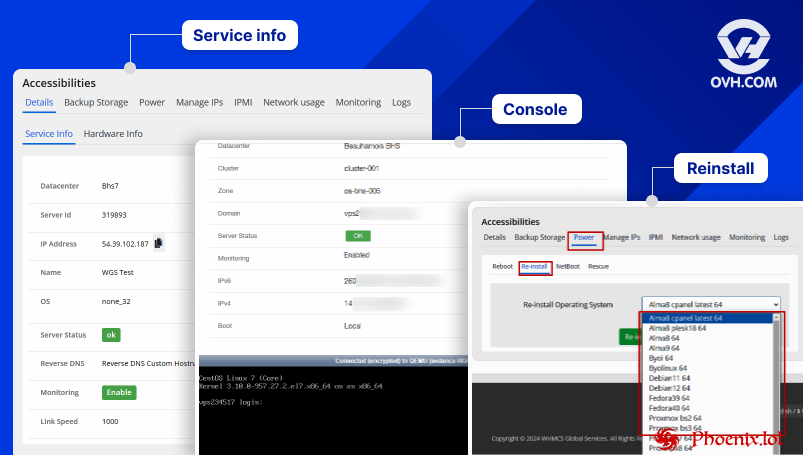Click the Copyright 2024 WHMCS footer text
This screenshot has height=455, width=803.
tap(566, 439)
